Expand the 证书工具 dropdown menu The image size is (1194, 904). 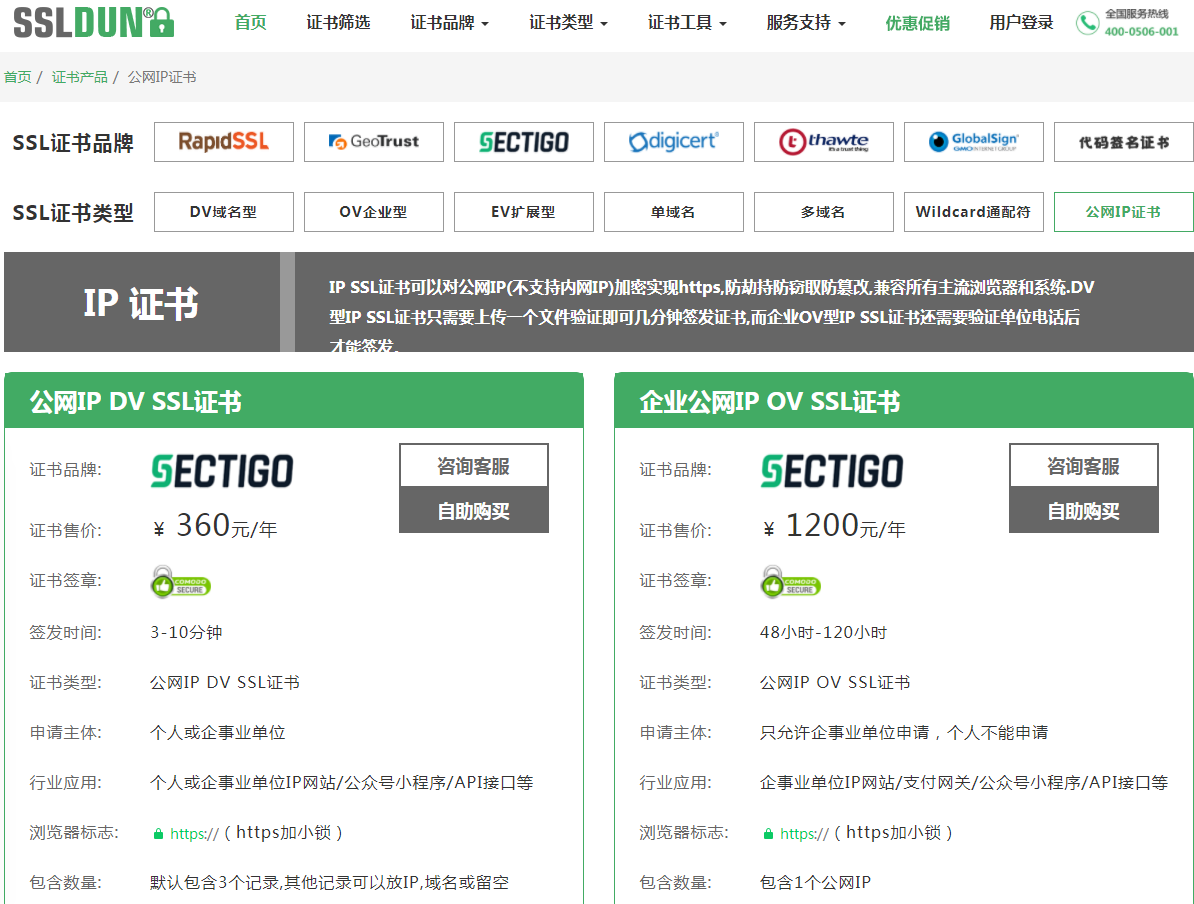point(687,23)
